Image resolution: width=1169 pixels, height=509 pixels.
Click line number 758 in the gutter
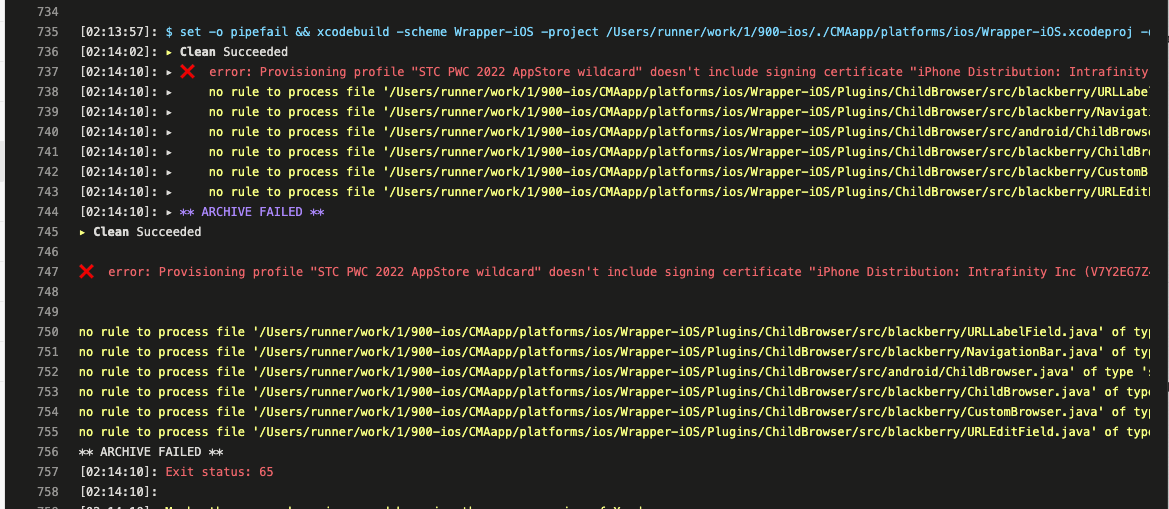pos(47,492)
